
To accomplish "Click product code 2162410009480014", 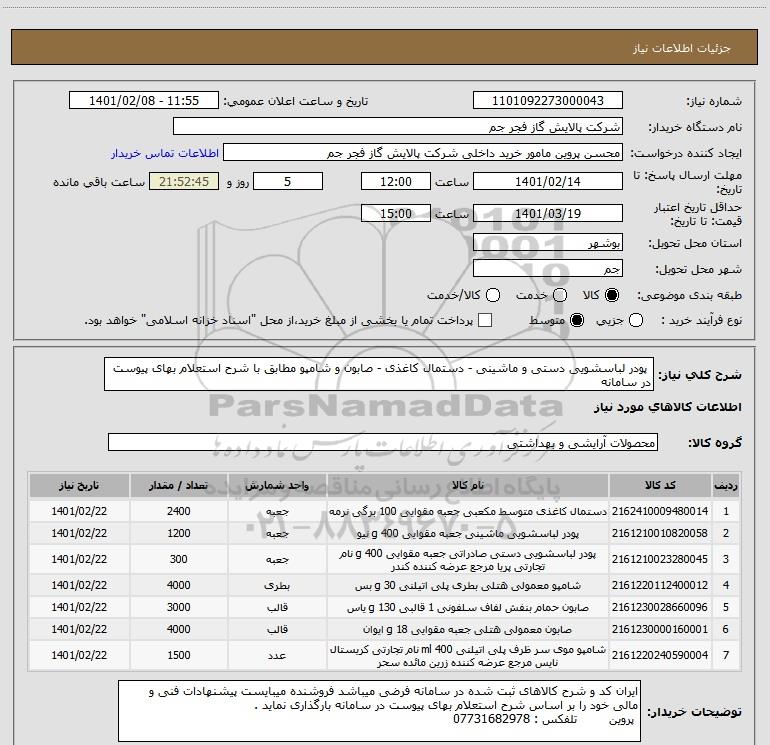I will tap(660, 511).
